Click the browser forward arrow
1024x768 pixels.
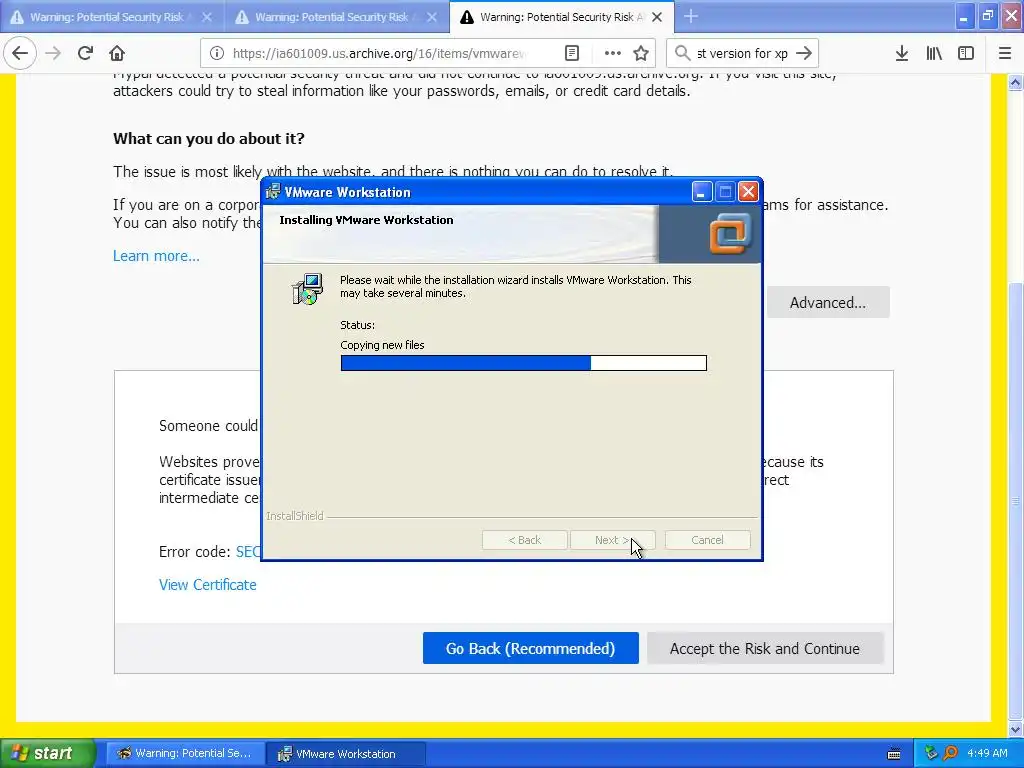(x=53, y=53)
